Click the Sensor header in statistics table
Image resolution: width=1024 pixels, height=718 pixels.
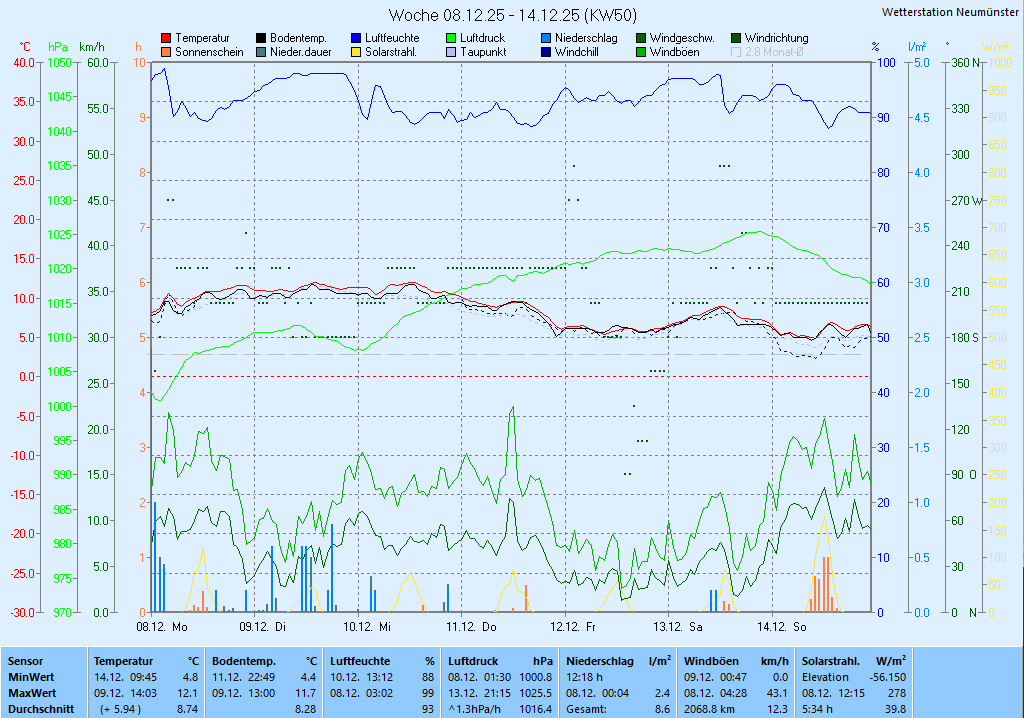point(25,661)
